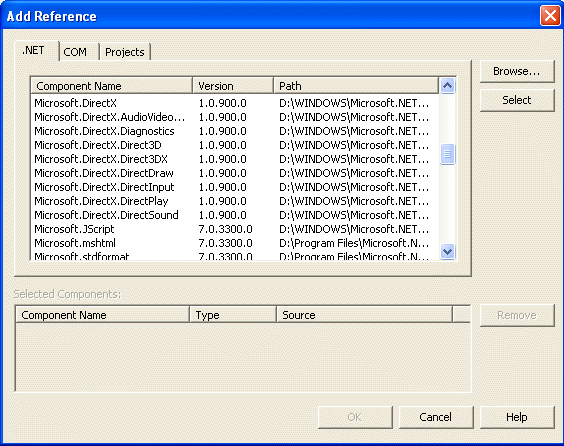Select the Microsoft.DirectX row

tap(235, 103)
